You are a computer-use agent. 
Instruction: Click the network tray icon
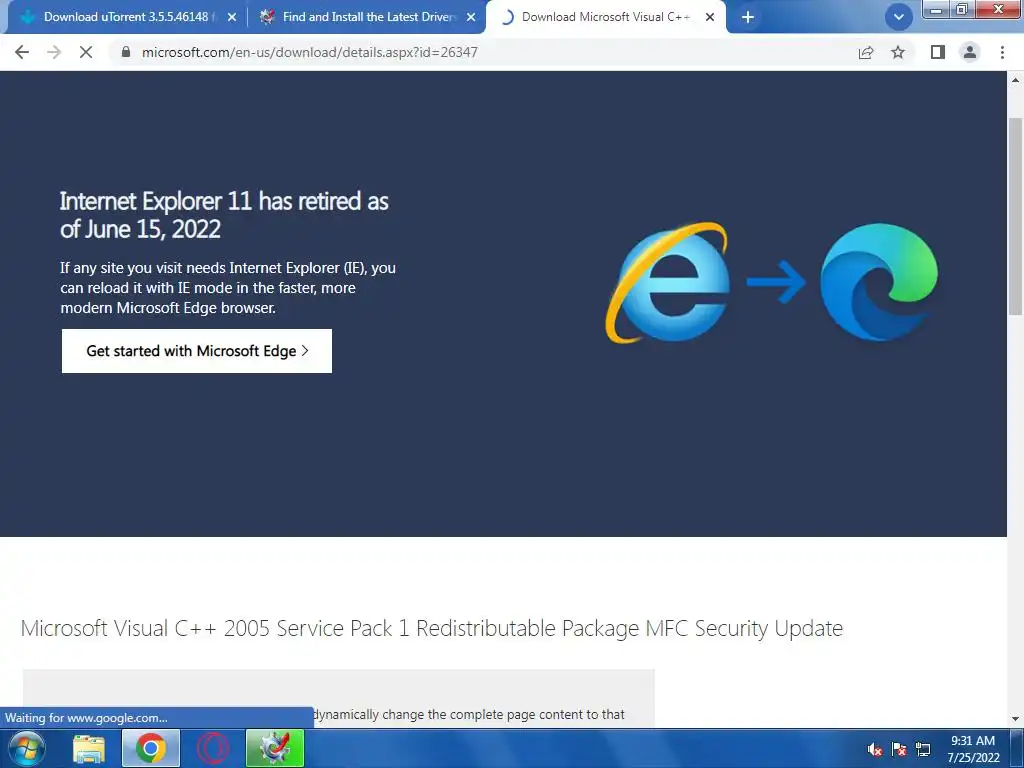(923, 749)
